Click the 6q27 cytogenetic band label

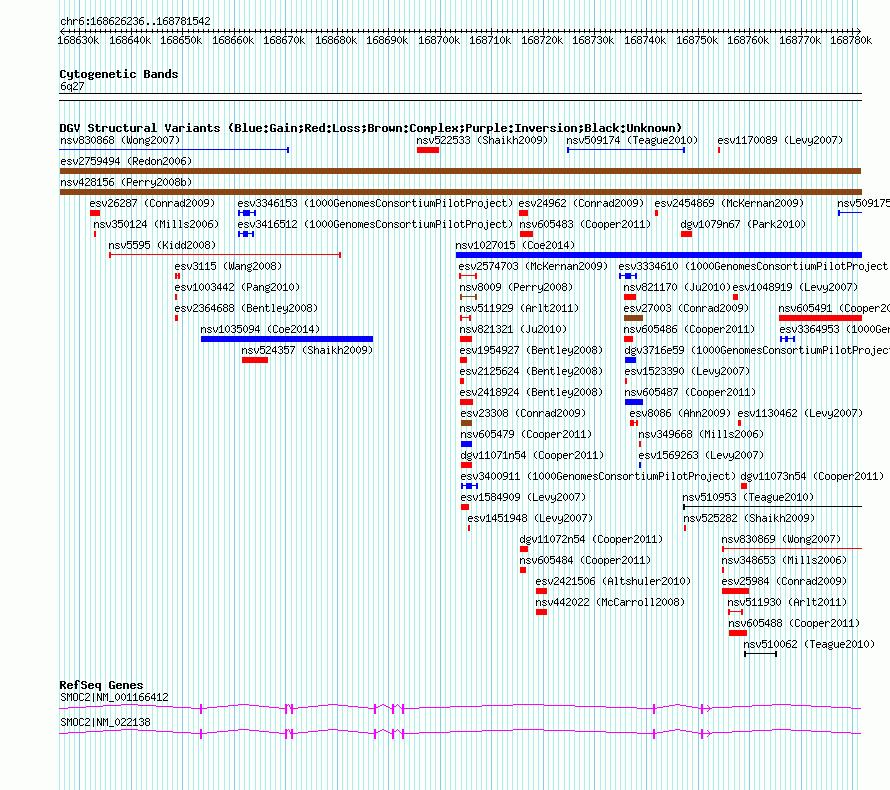tap(72, 86)
